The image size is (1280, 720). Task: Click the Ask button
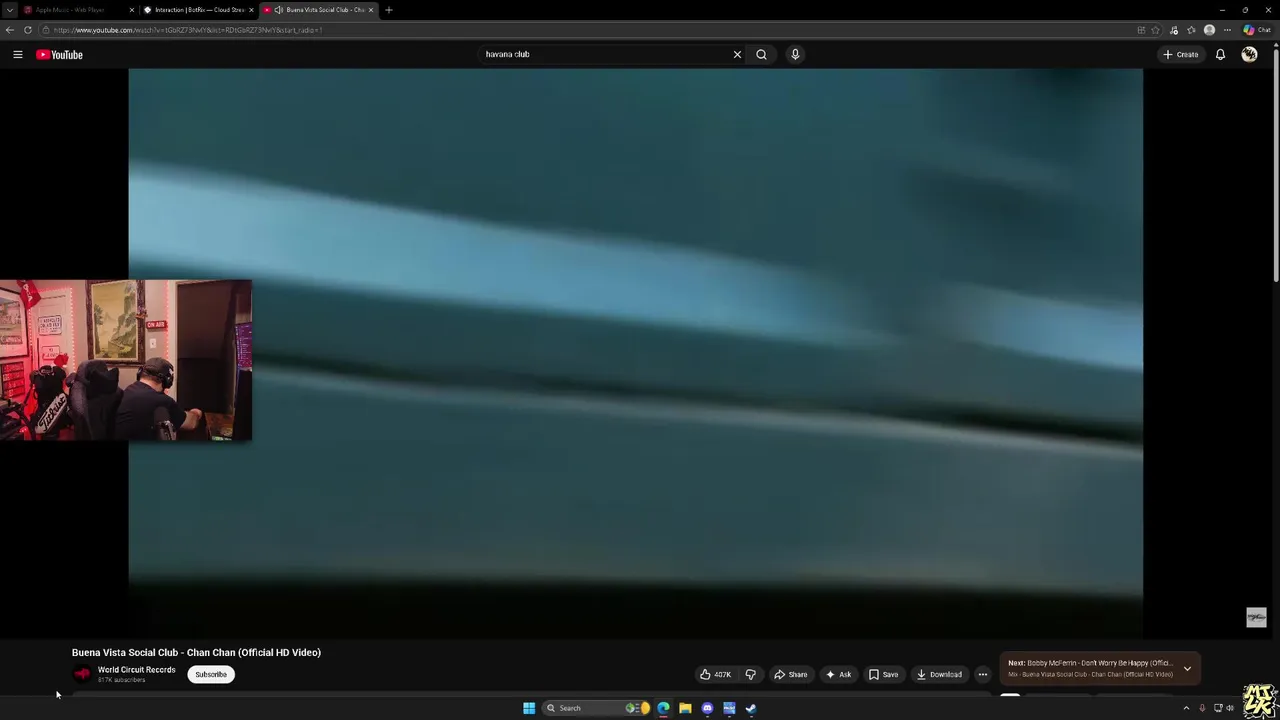838,674
